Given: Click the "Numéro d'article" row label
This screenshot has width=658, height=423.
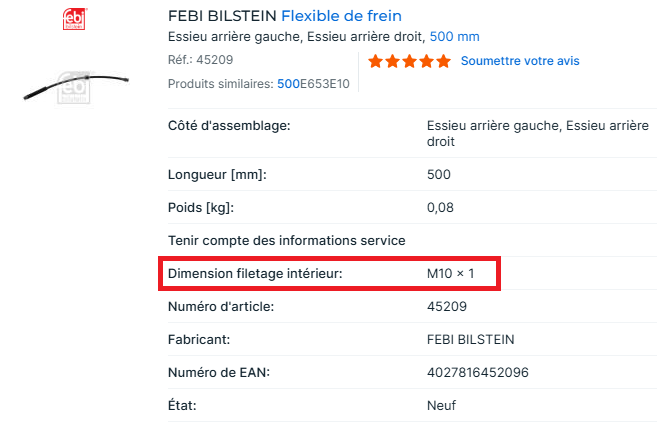Looking at the screenshot, I should pyautogui.click(x=221, y=306).
